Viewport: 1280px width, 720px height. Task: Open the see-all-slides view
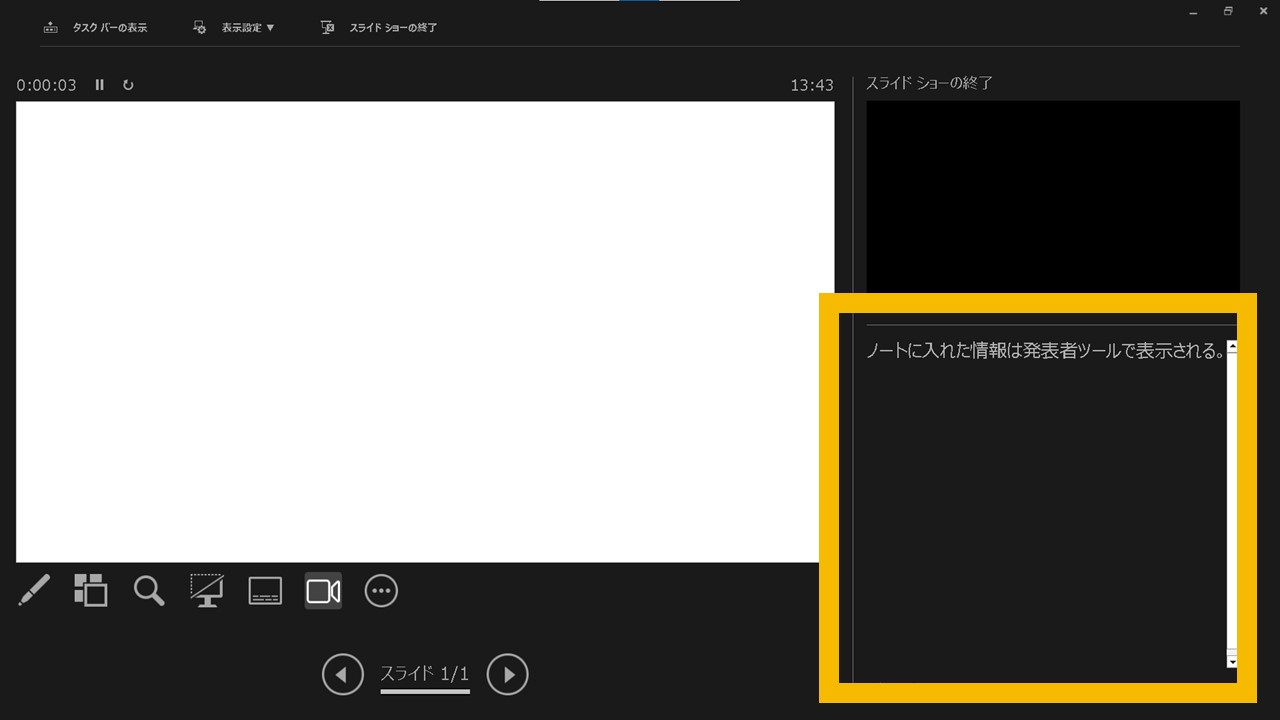90,590
